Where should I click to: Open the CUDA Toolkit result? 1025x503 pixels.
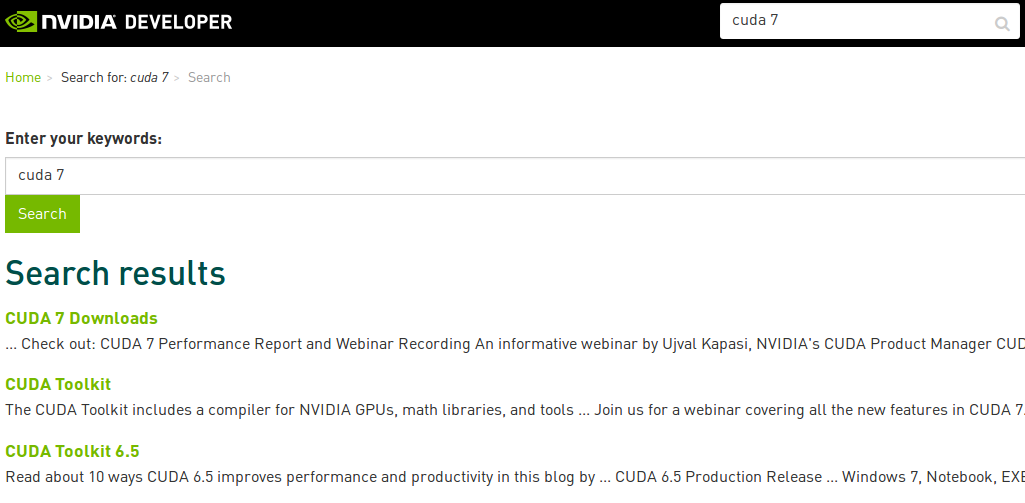58,384
